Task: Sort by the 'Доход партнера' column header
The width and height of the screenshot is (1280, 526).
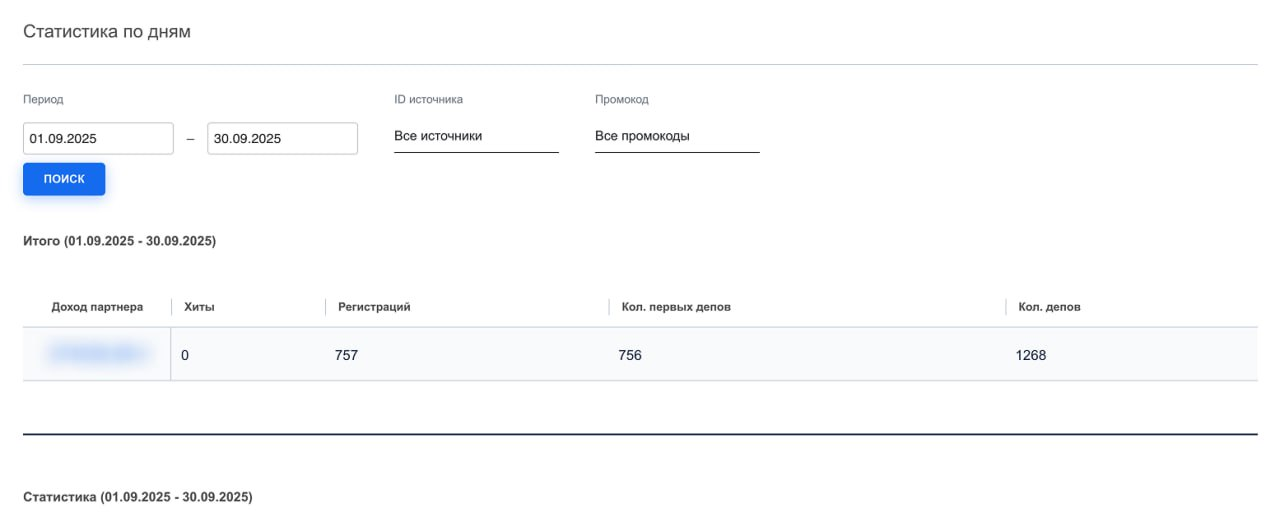Action: click(97, 307)
